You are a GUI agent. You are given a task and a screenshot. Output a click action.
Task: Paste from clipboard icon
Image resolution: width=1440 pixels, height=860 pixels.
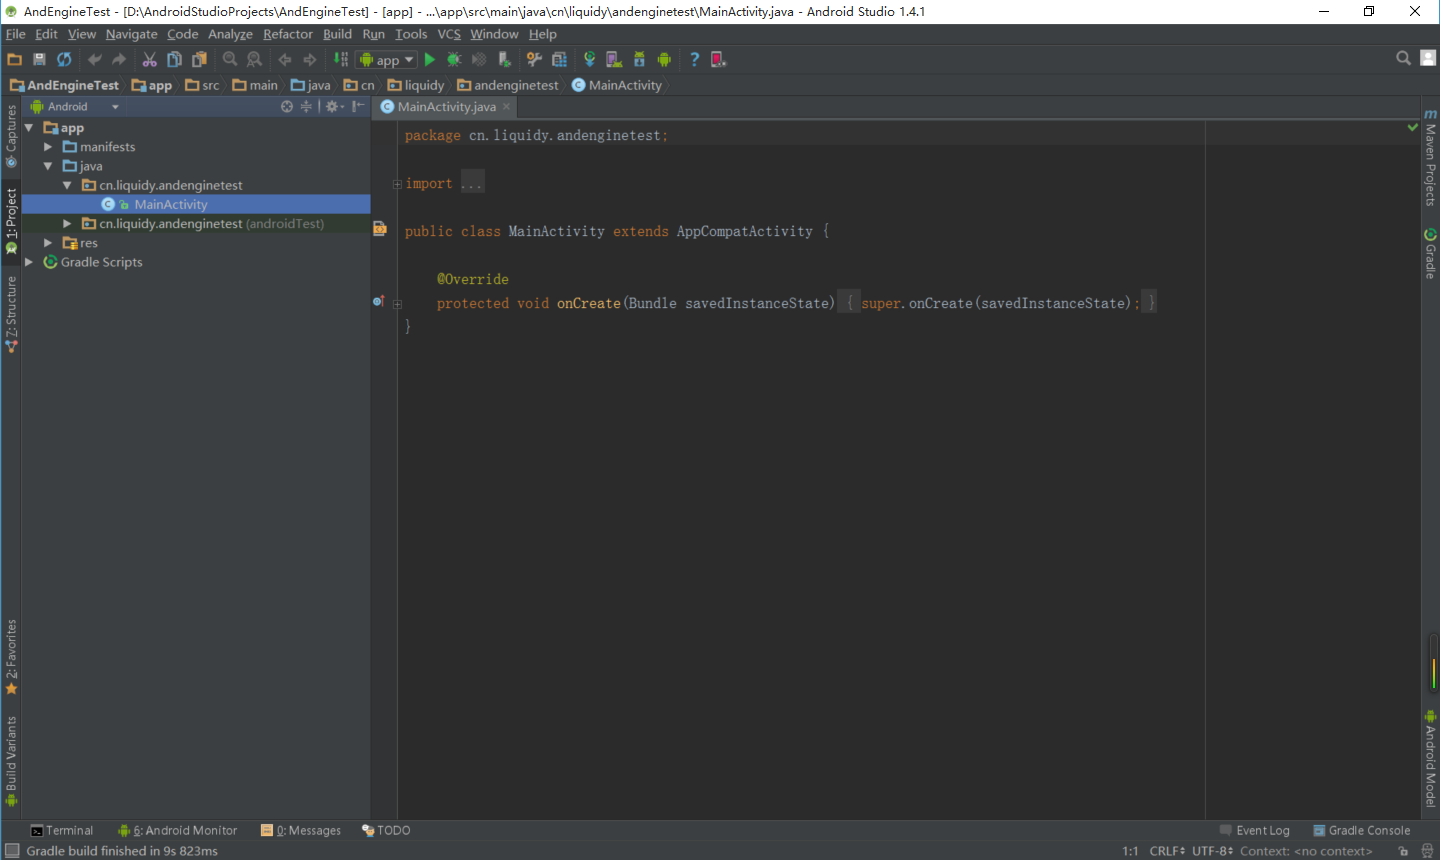point(199,60)
